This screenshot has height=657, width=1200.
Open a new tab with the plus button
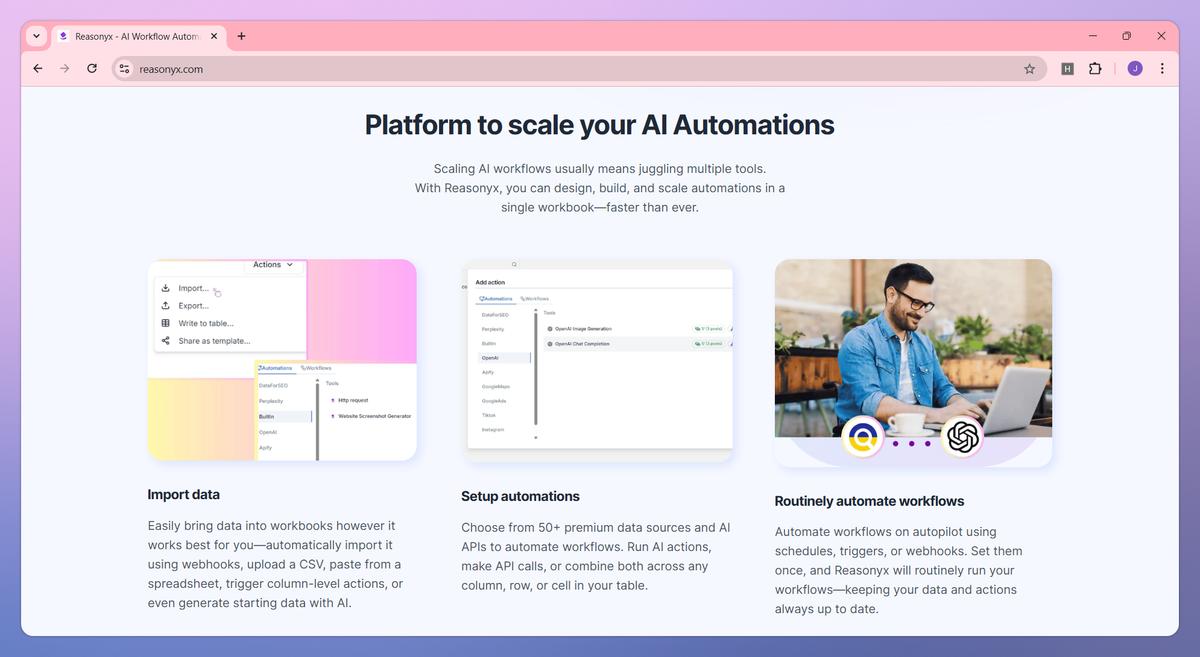[x=241, y=36]
